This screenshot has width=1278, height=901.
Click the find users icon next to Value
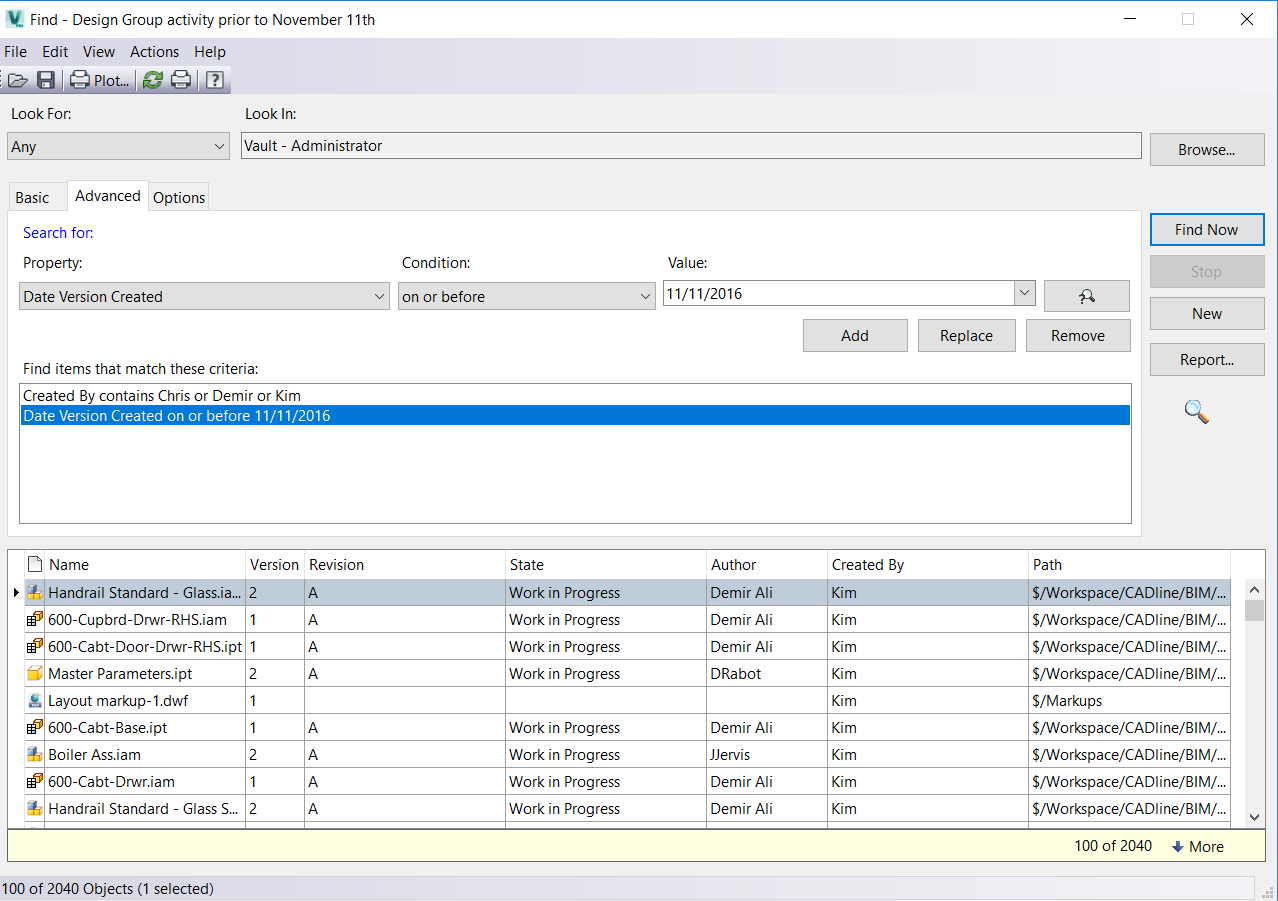click(x=1087, y=296)
